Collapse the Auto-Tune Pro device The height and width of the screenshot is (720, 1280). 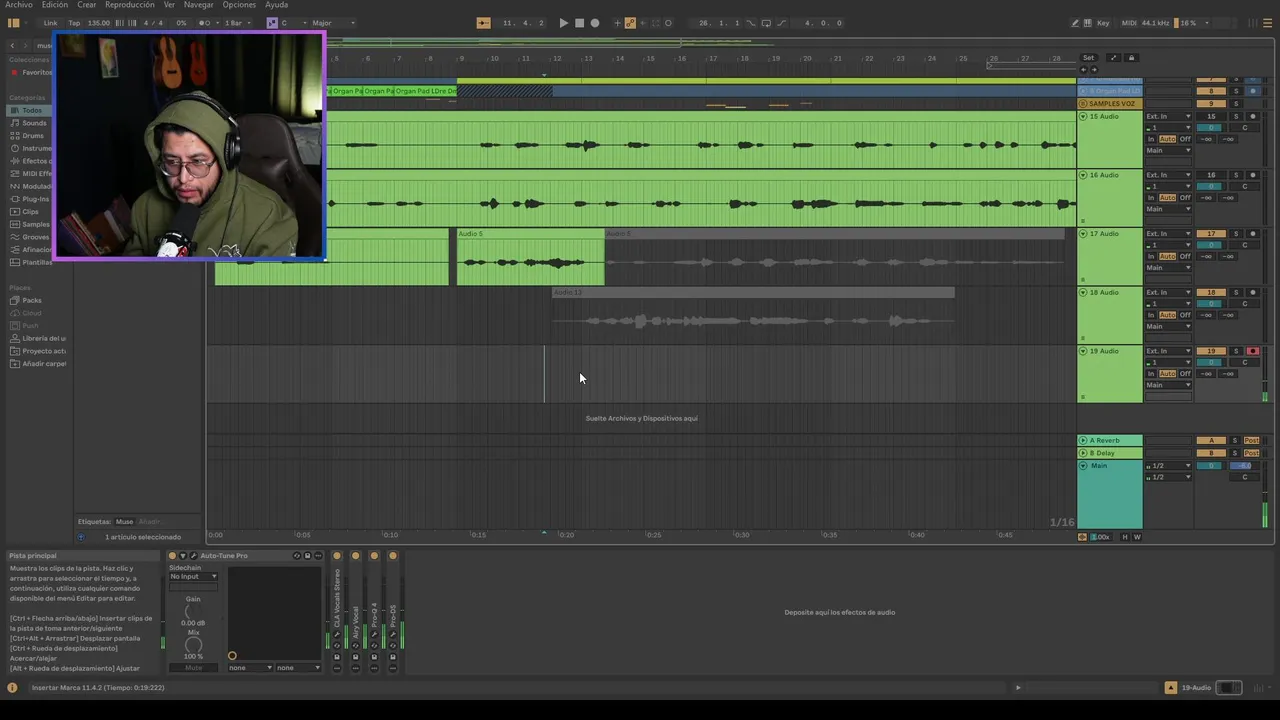(x=183, y=556)
